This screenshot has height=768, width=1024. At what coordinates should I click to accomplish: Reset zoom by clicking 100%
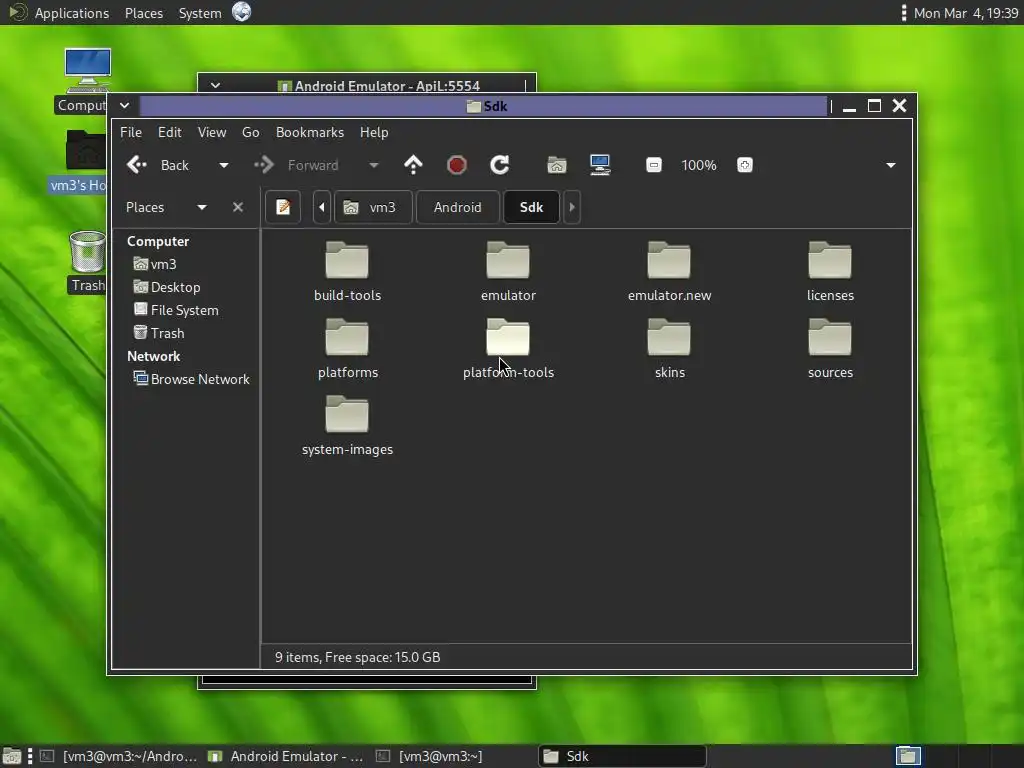click(x=699, y=165)
